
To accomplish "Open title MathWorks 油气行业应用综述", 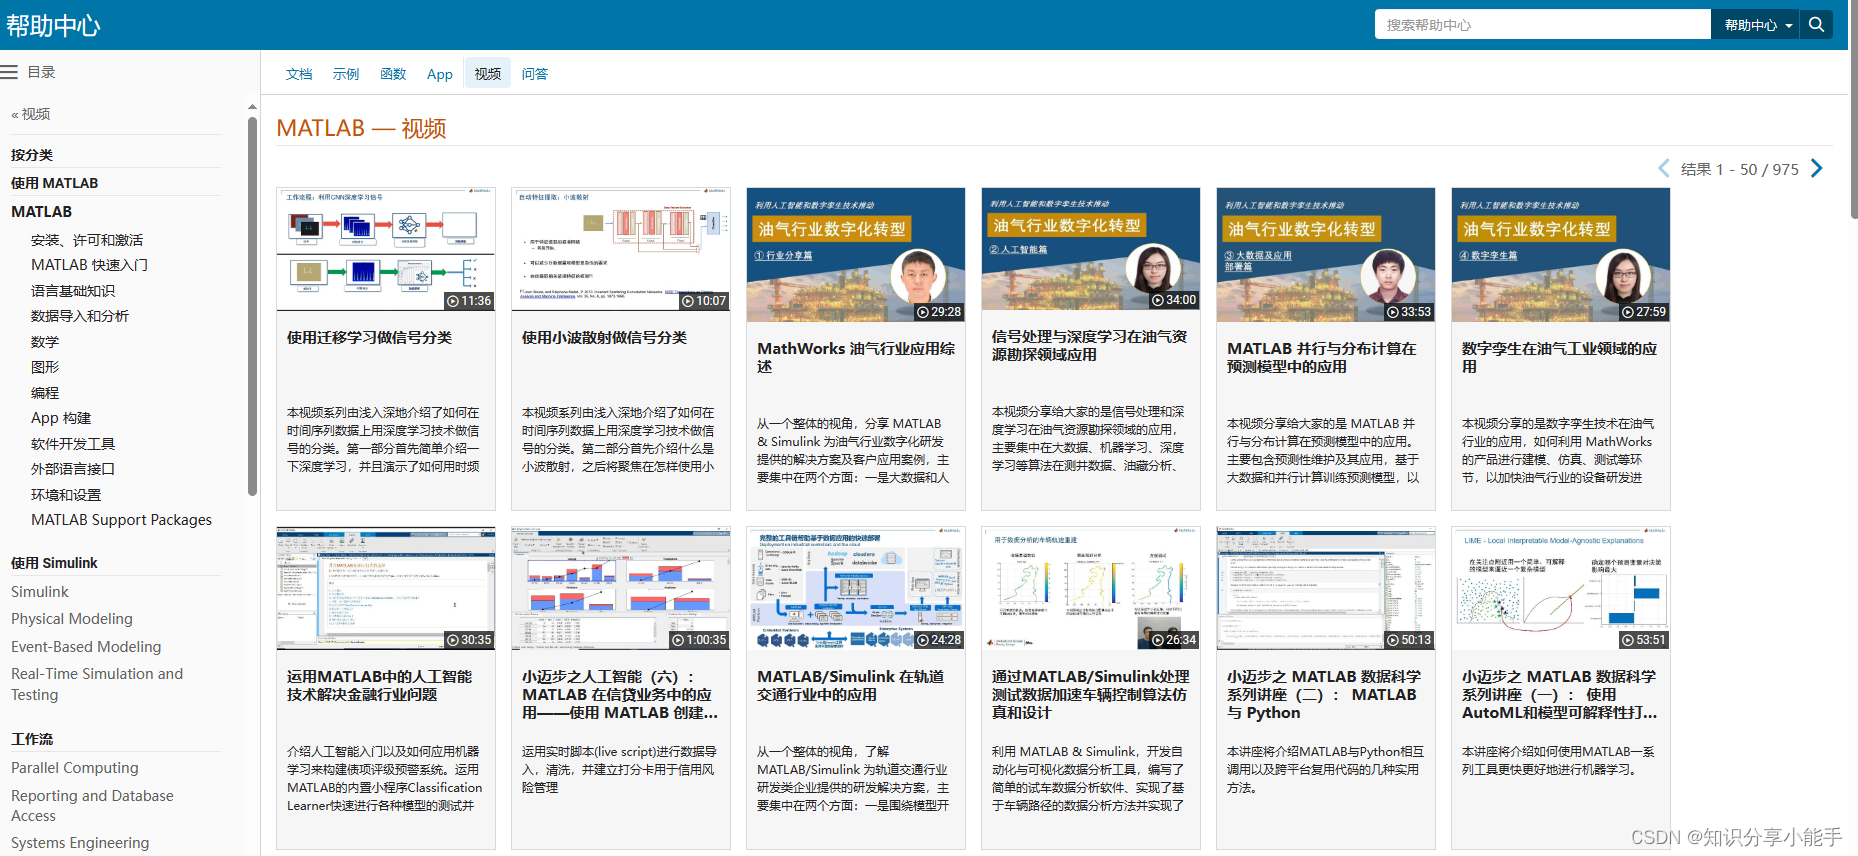I will [x=856, y=358].
